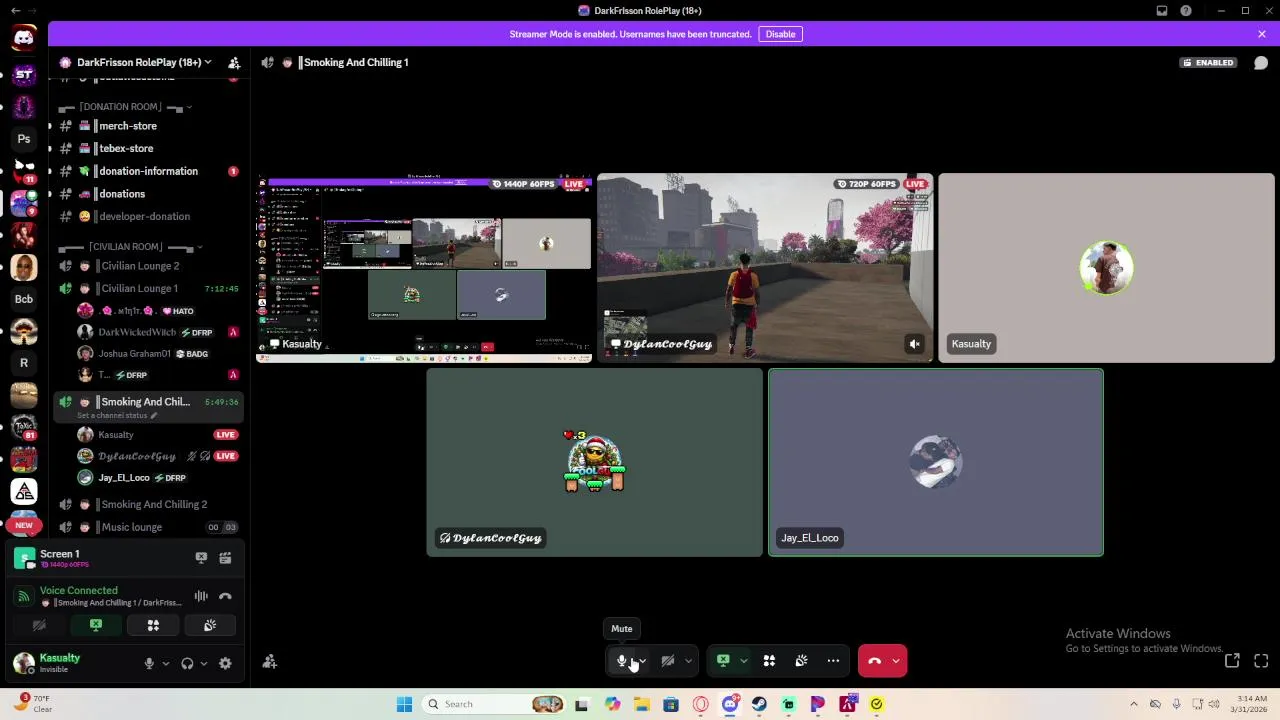Collapse the CIVILIAN ROOM category
The width and height of the screenshot is (1280, 720).
tap(129, 247)
